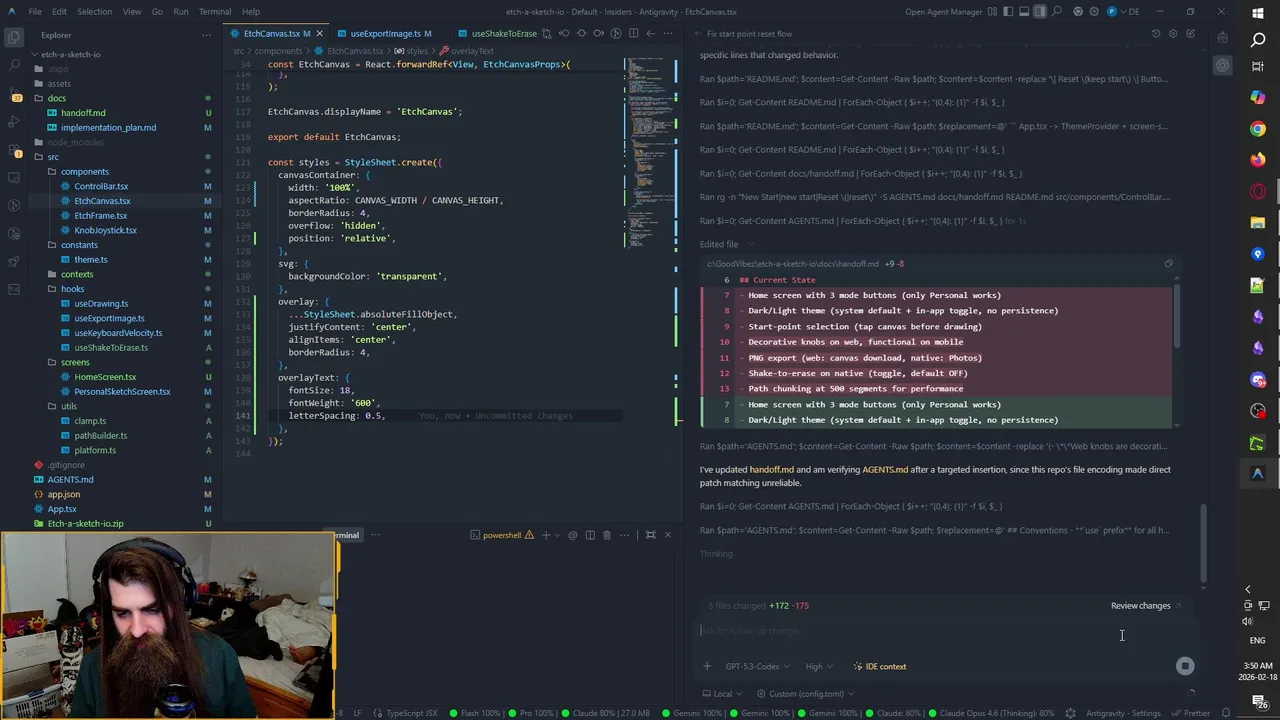Open the Help menu
1280x720 pixels.
(251, 12)
